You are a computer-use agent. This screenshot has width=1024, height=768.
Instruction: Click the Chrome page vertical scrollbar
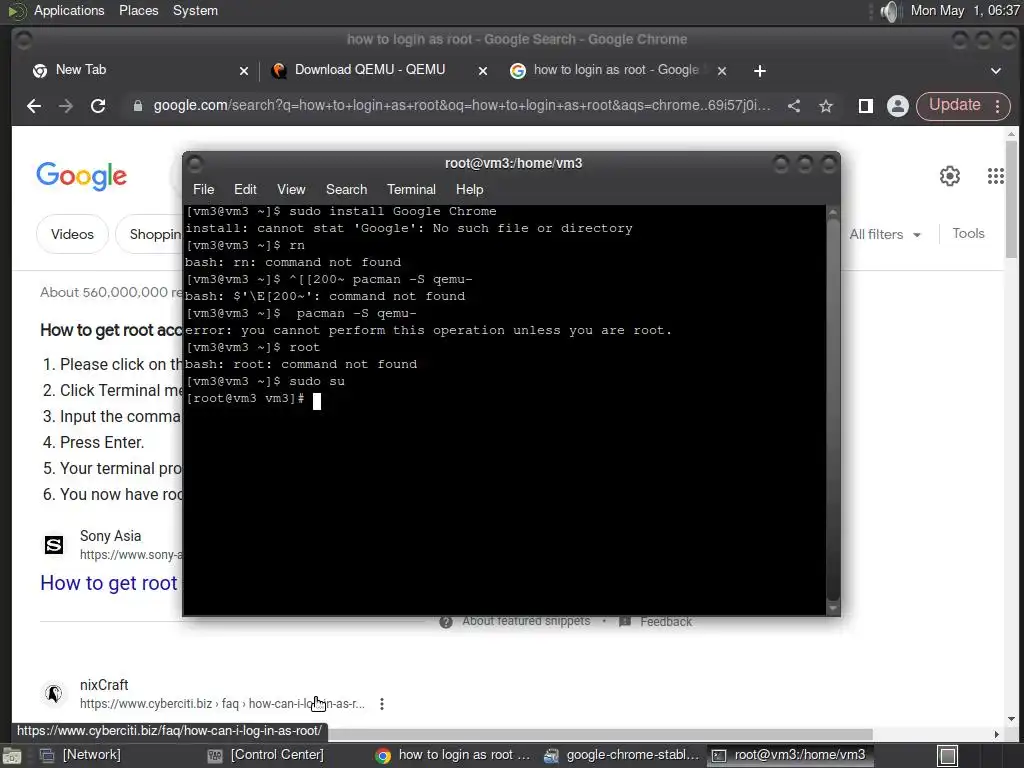(1011, 199)
